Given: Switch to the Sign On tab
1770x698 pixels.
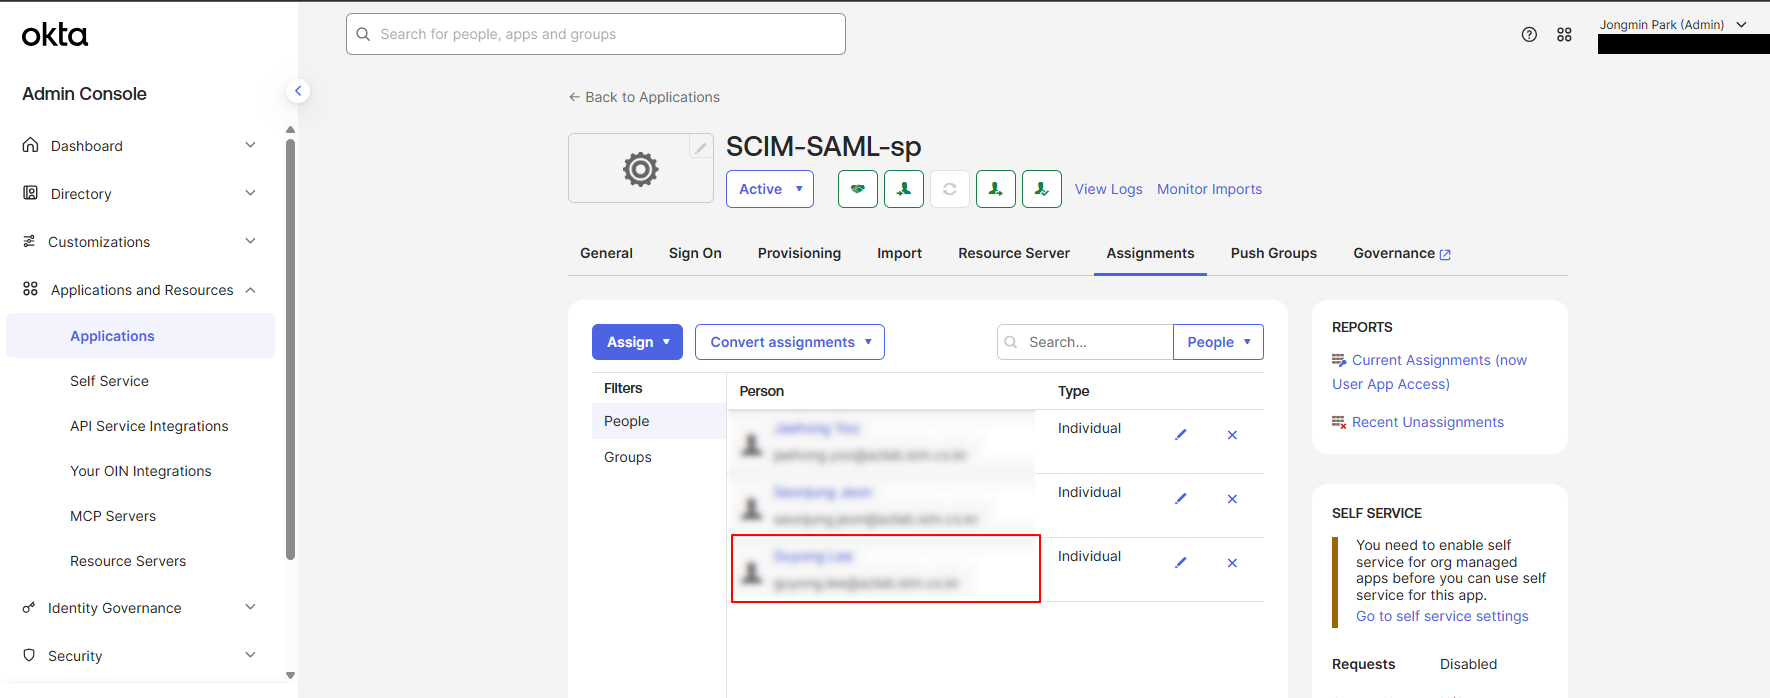Looking at the screenshot, I should (695, 253).
